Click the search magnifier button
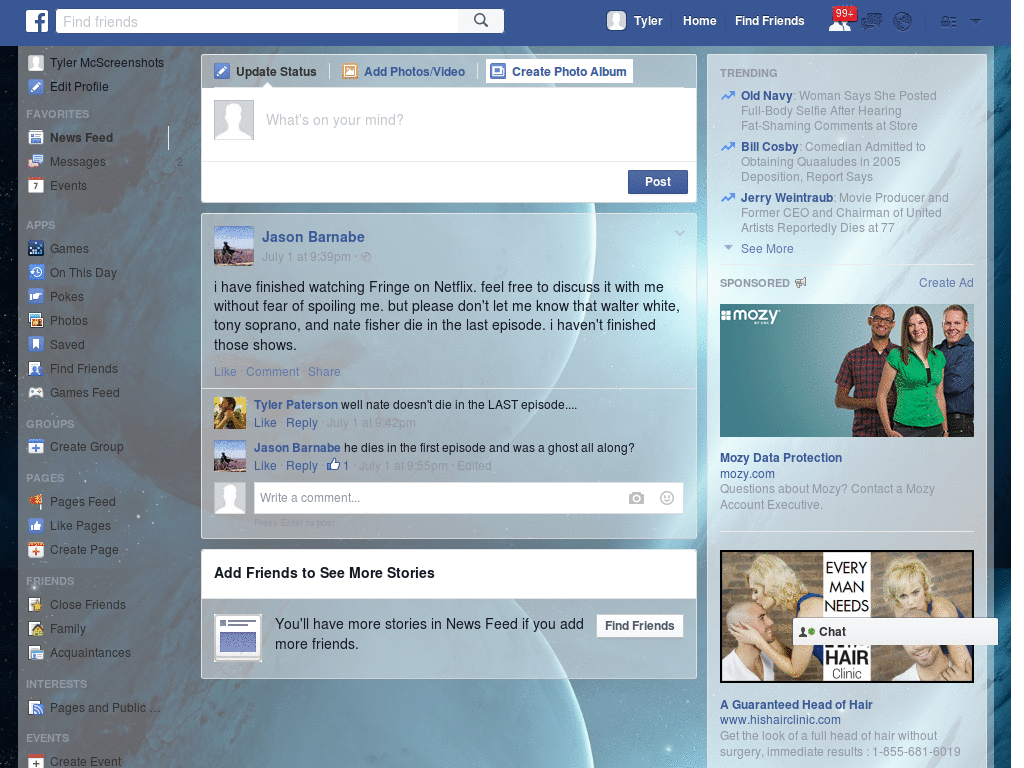This screenshot has height=768, width=1024. [481, 21]
